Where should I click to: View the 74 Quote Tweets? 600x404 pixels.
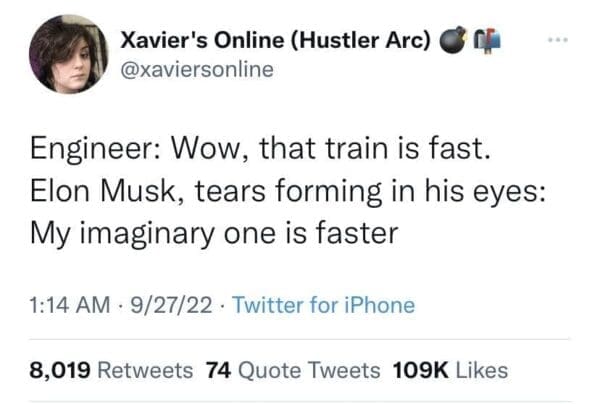pos(292,370)
